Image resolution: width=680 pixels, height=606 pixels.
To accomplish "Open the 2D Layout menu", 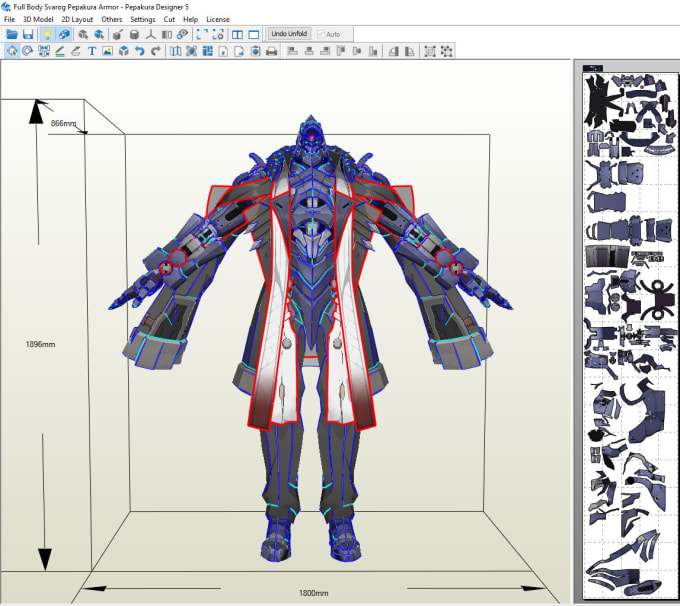I will coord(77,20).
